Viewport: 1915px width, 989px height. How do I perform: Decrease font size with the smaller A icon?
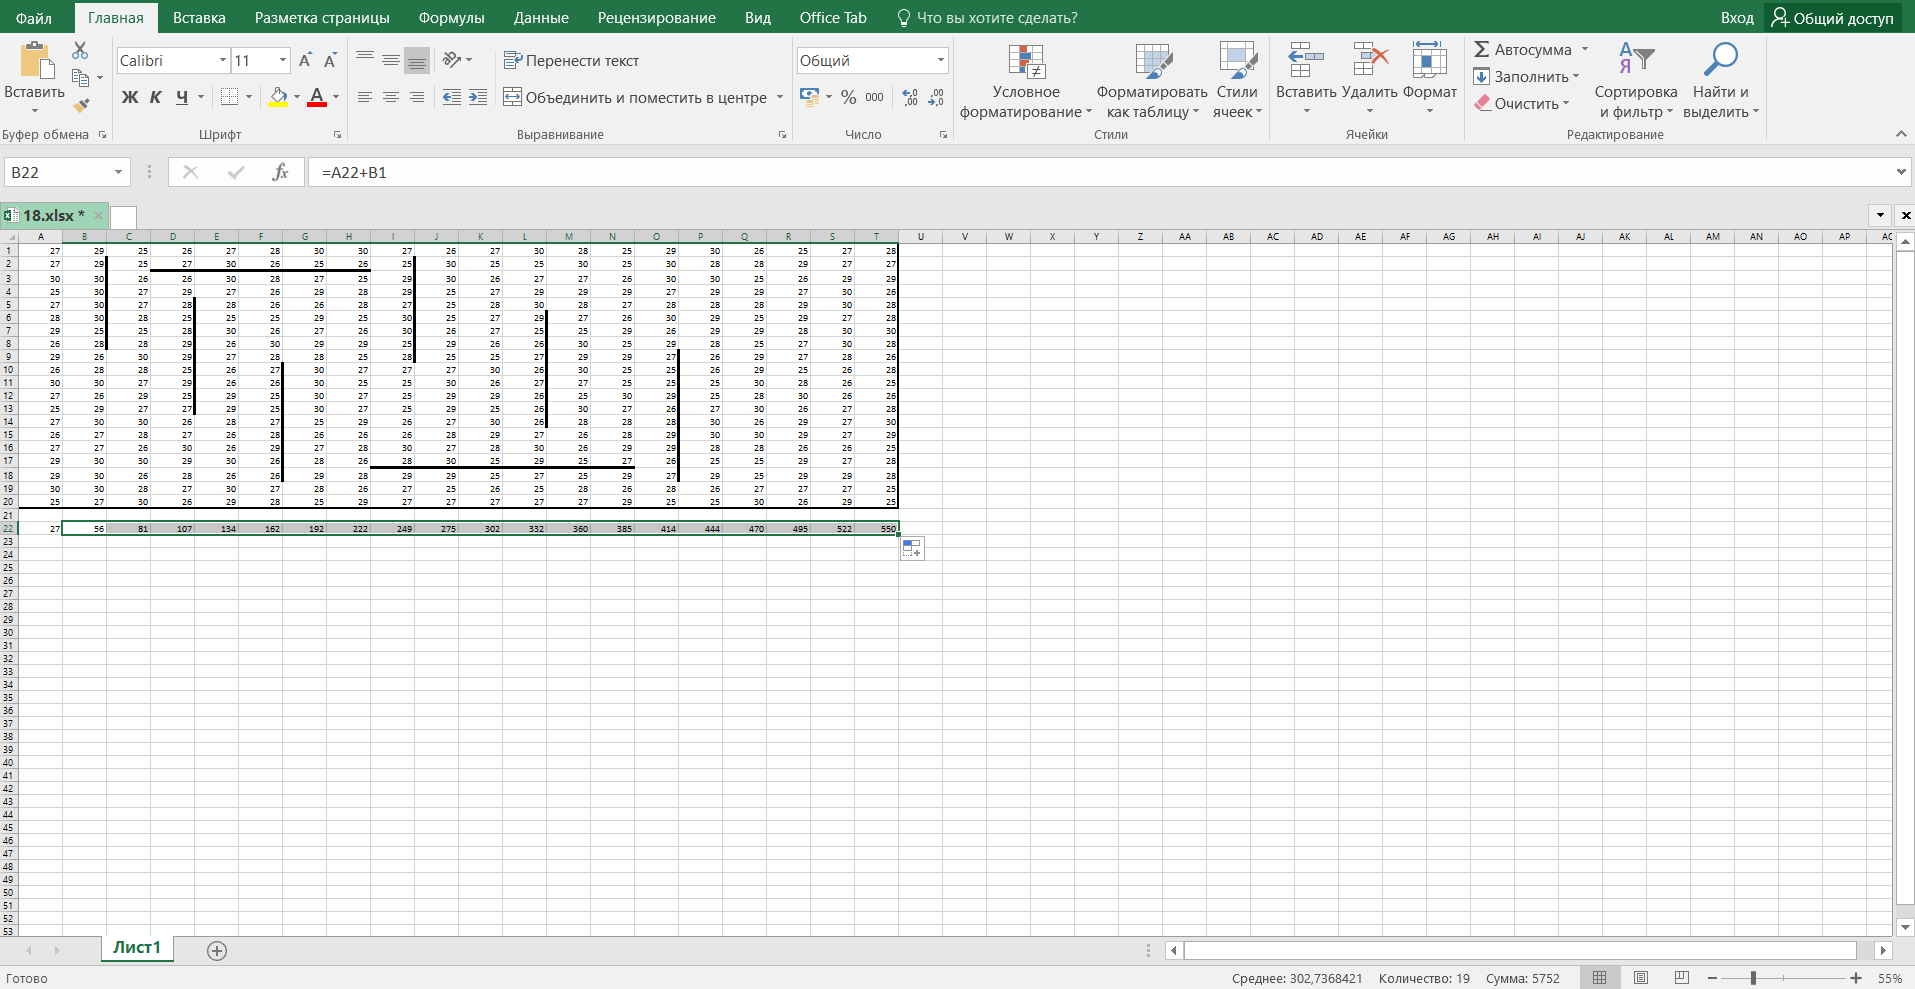[x=330, y=60]
